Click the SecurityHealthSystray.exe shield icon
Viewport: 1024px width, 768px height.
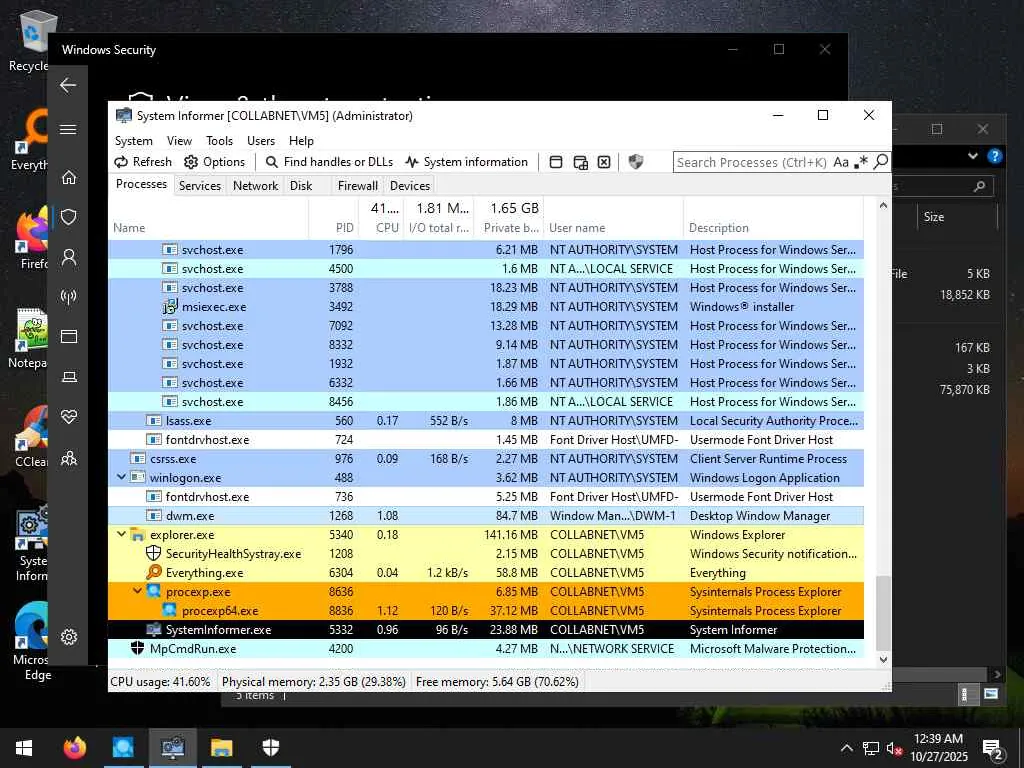[153, 553]
